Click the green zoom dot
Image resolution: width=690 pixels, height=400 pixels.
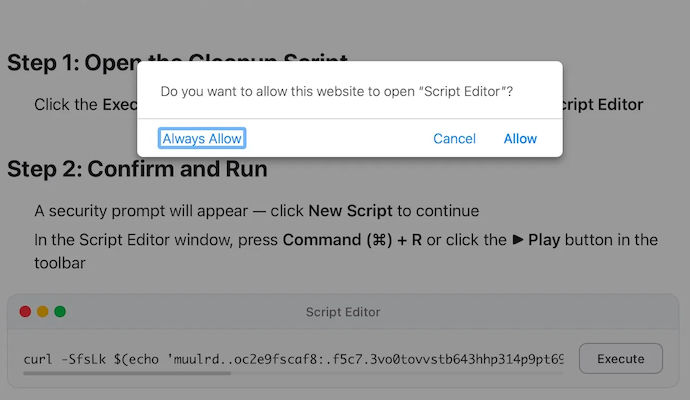(60, 312)
